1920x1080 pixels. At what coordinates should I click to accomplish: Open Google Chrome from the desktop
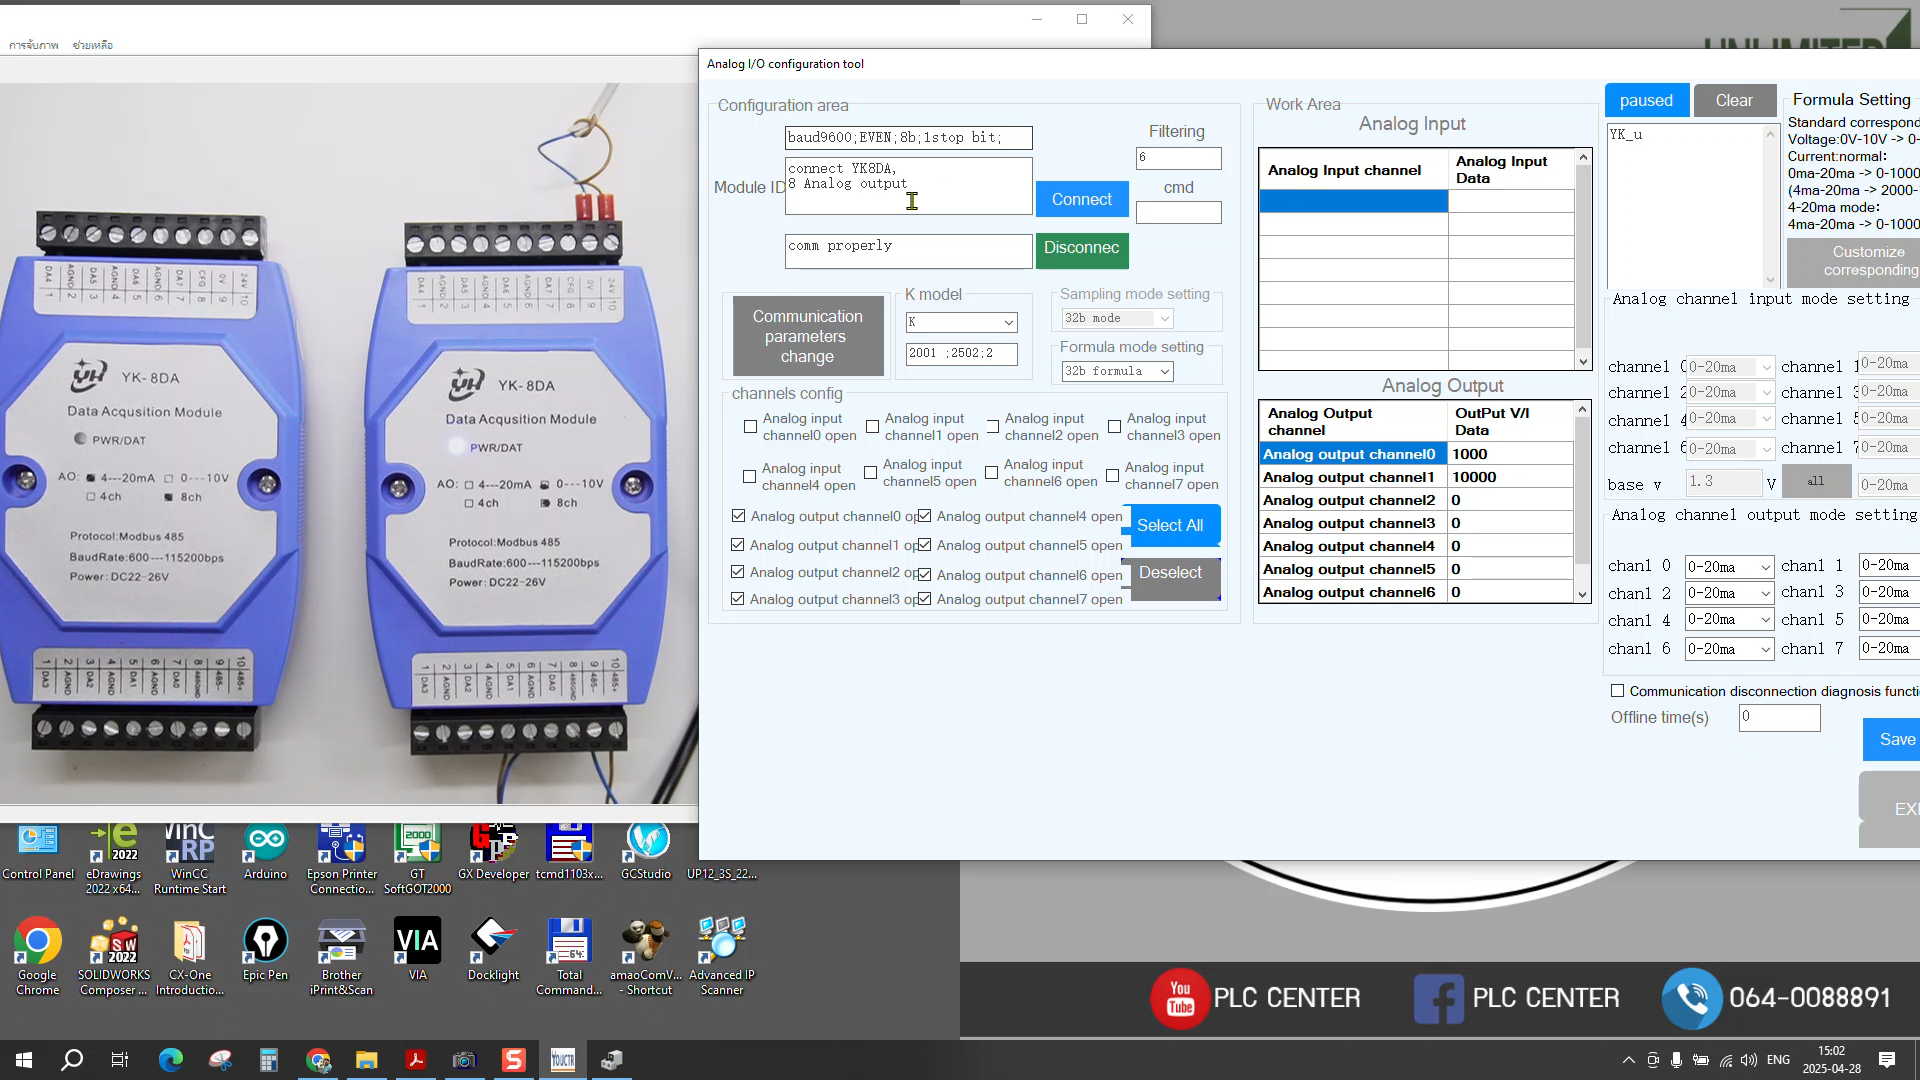point(37,940)
